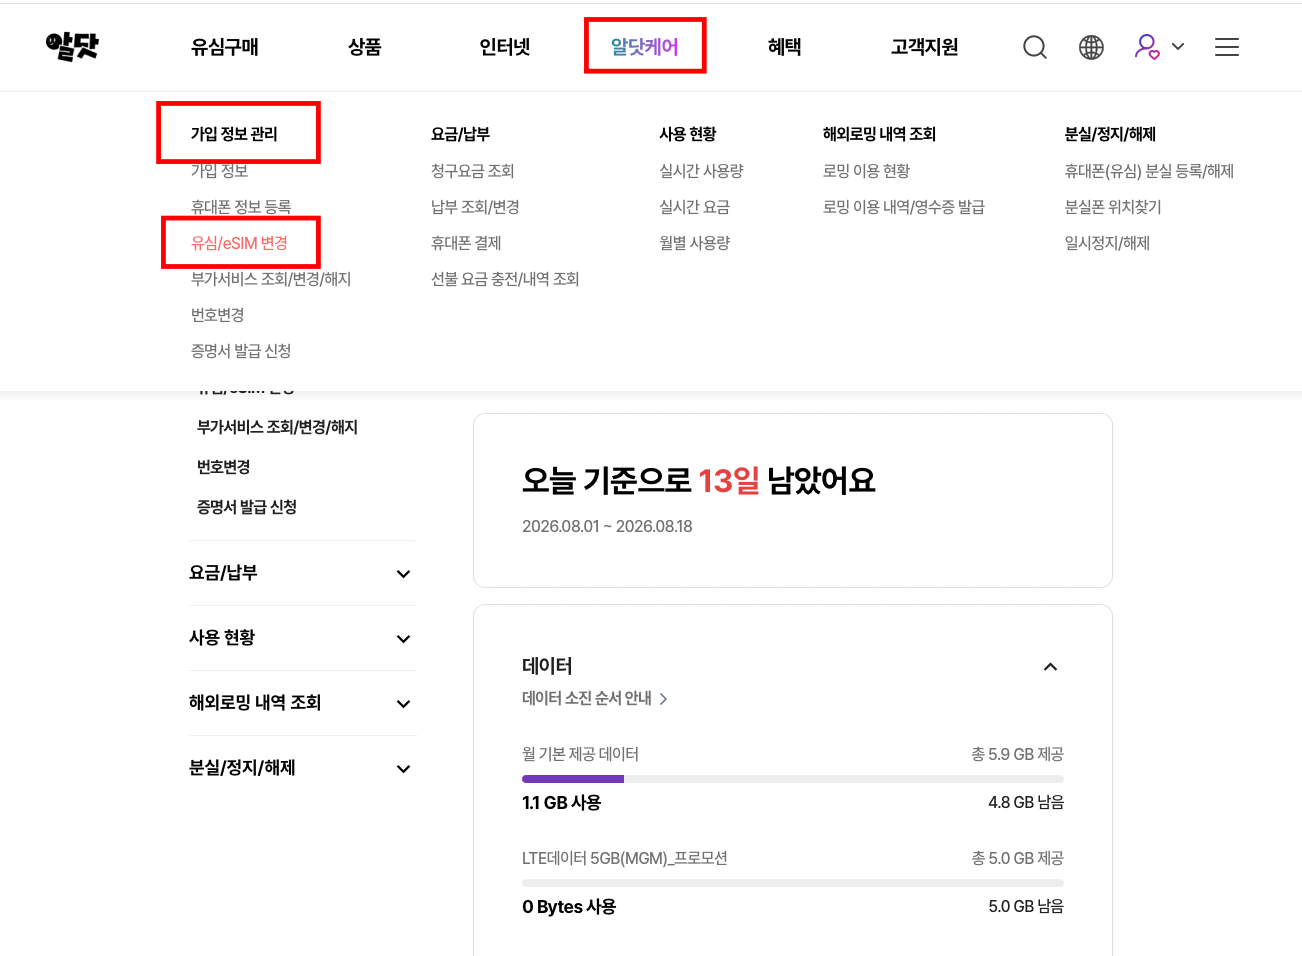Open the 유심구매 menu
This screenshot has height=956, width=1302.
click(225, 47)
